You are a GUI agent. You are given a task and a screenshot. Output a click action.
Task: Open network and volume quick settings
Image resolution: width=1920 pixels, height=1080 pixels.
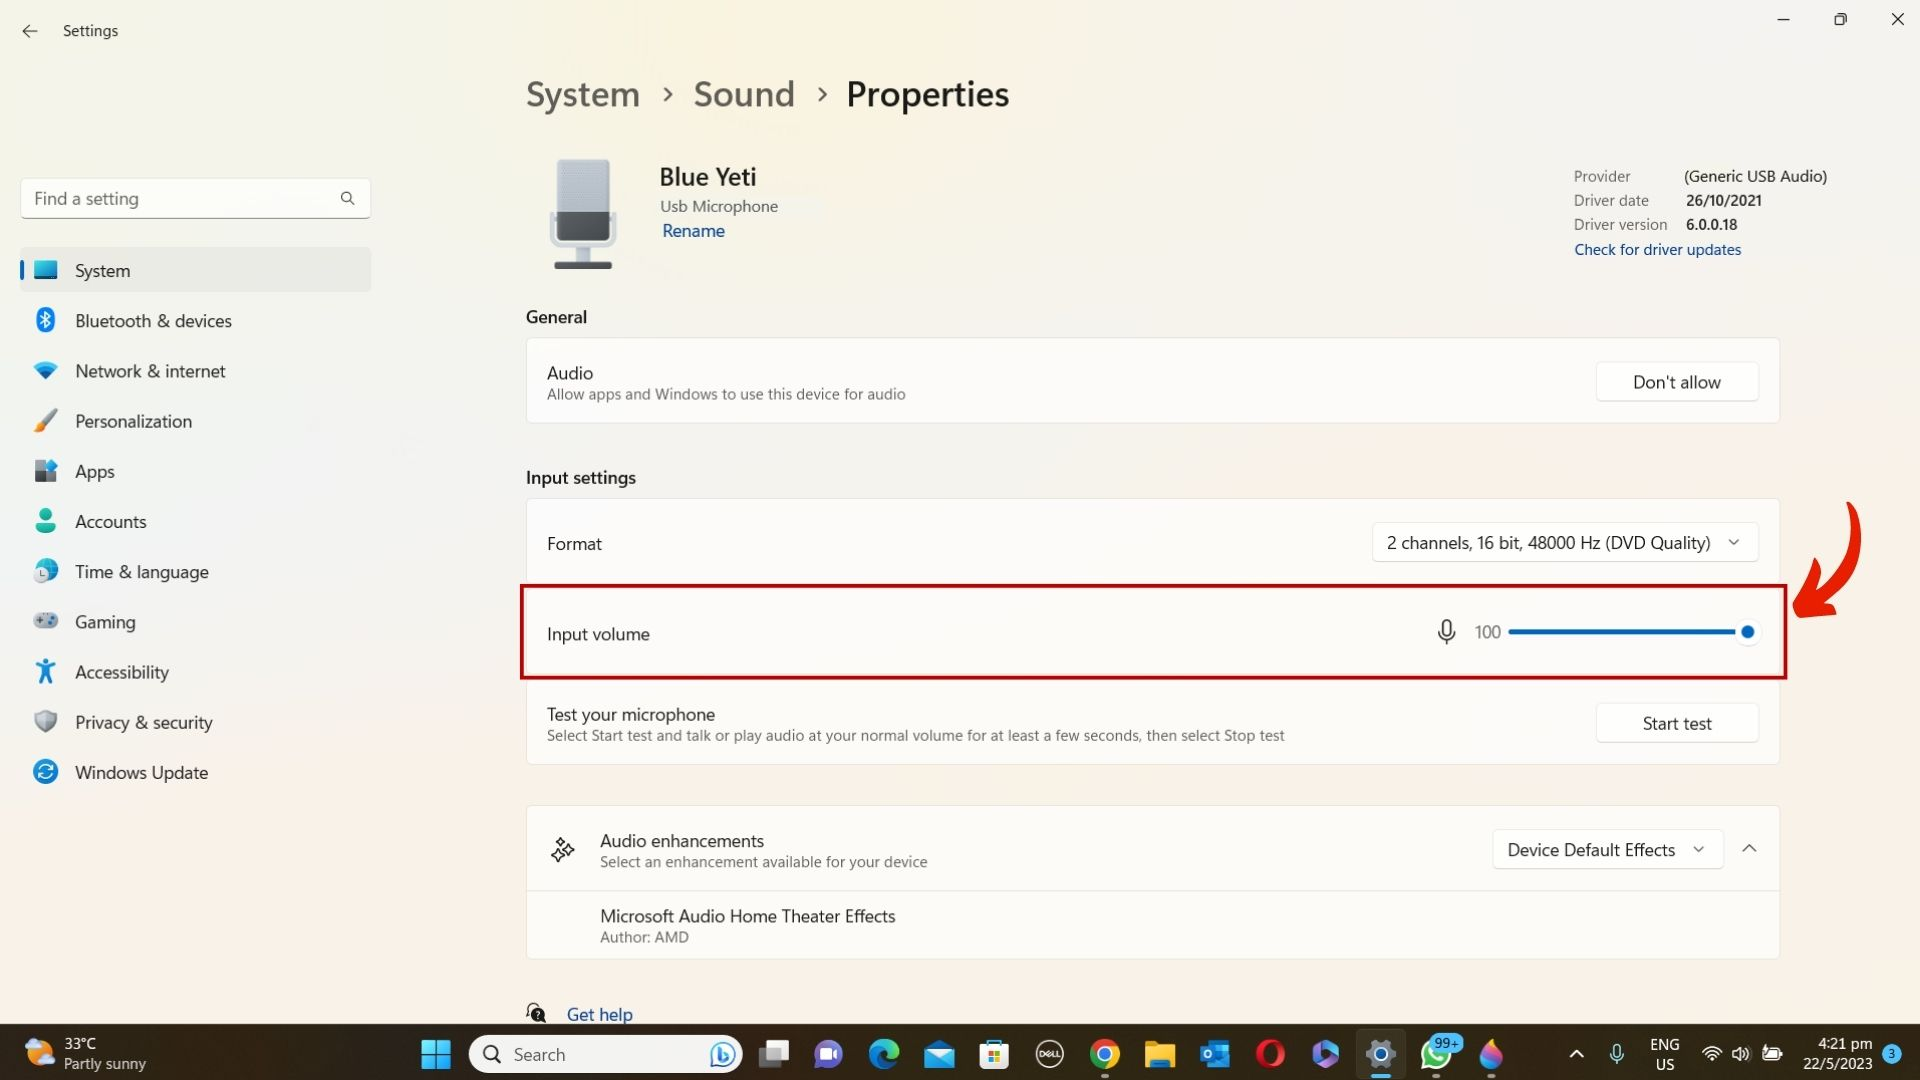(x=1741, y=1054)
